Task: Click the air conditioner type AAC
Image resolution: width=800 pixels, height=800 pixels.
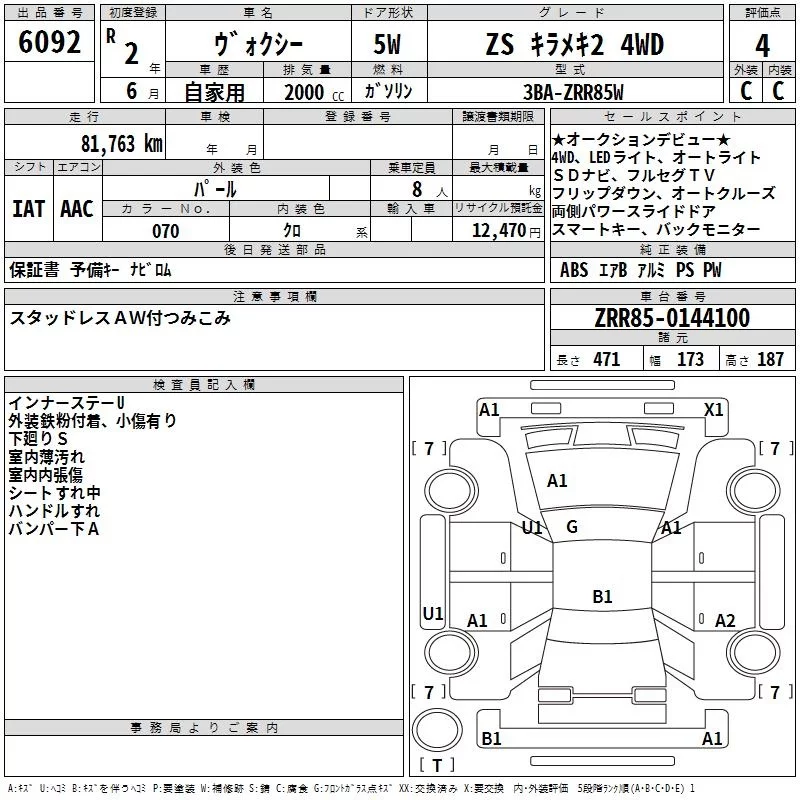Action: pyautogui.click(x=77, y=209)
